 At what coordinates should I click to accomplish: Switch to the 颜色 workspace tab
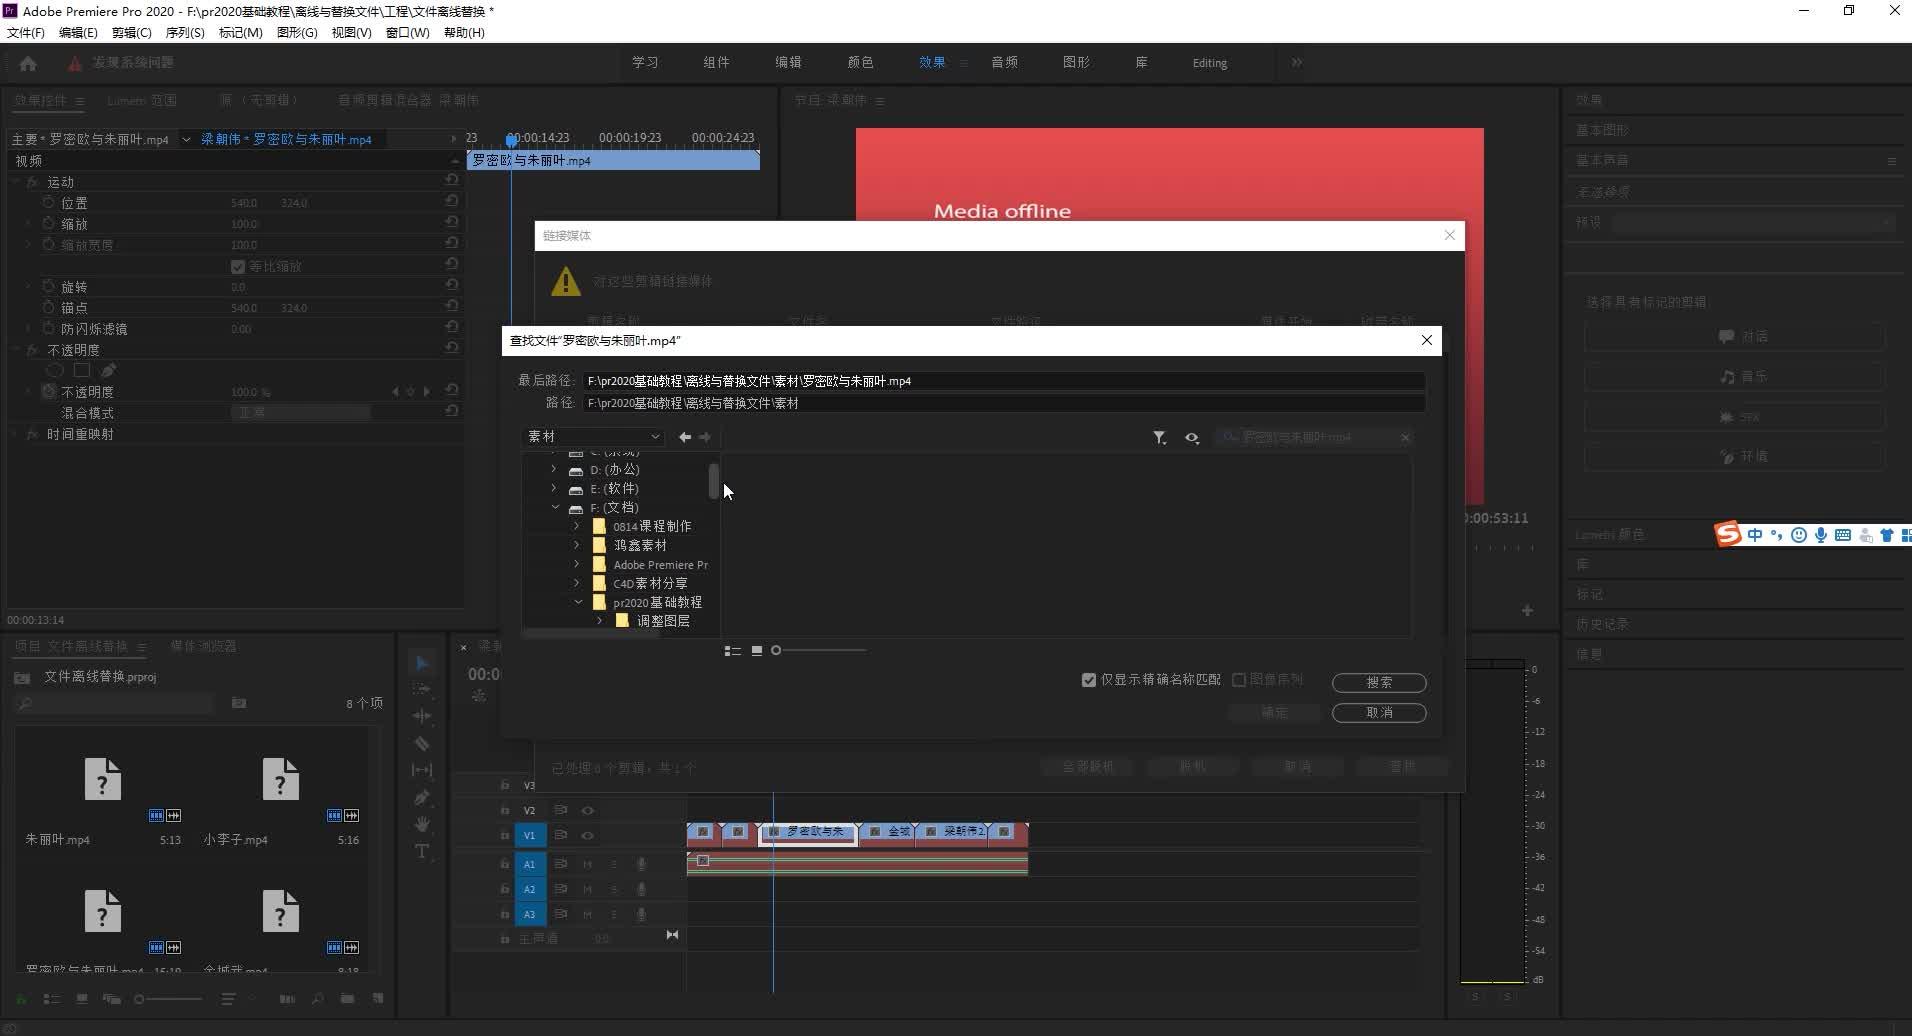tap(860, 62)
